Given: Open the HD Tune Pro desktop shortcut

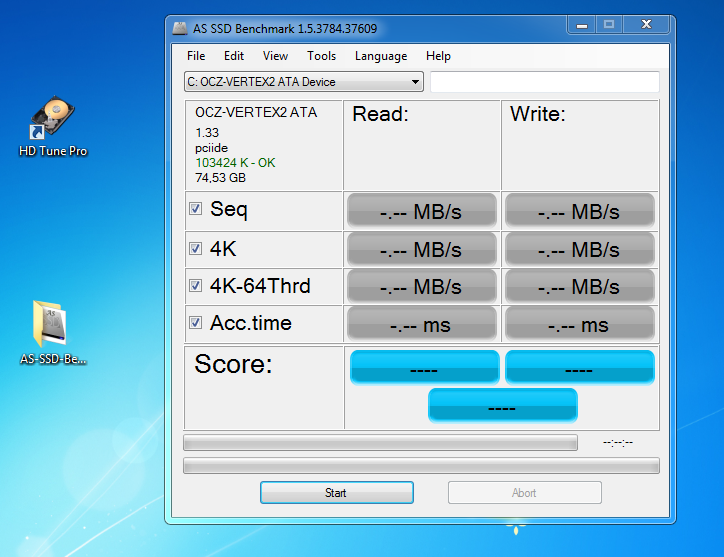Looking at the screenshot, I should [x=52, y=126].
